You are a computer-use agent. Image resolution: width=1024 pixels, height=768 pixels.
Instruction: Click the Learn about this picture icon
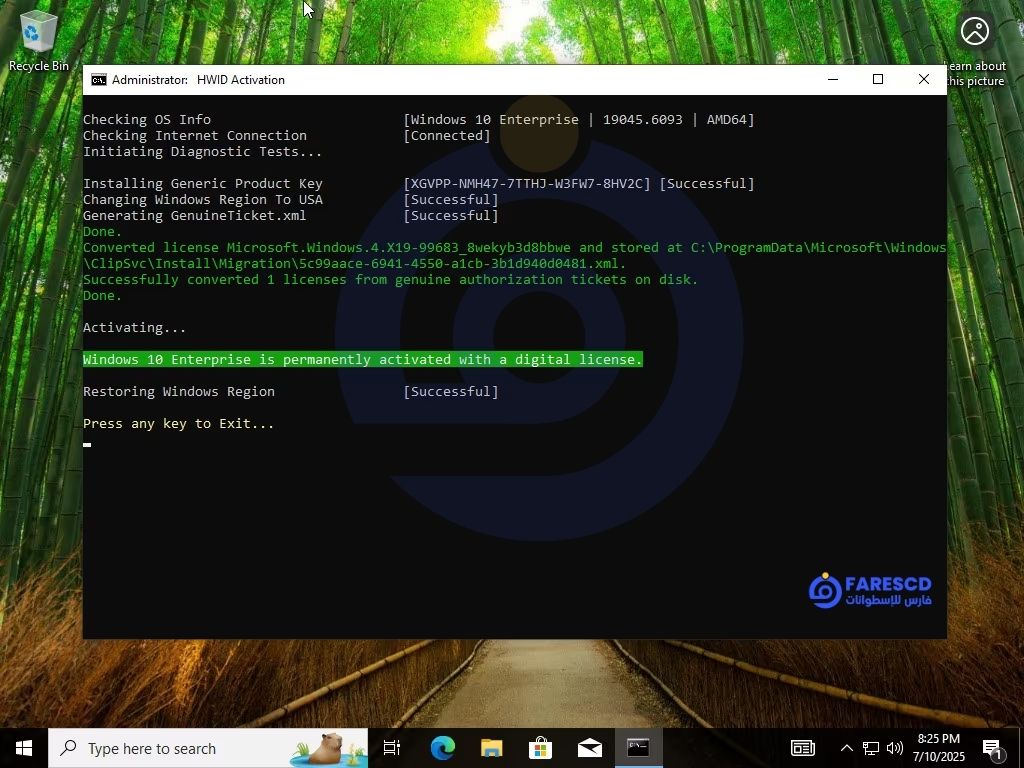[975, 49]
